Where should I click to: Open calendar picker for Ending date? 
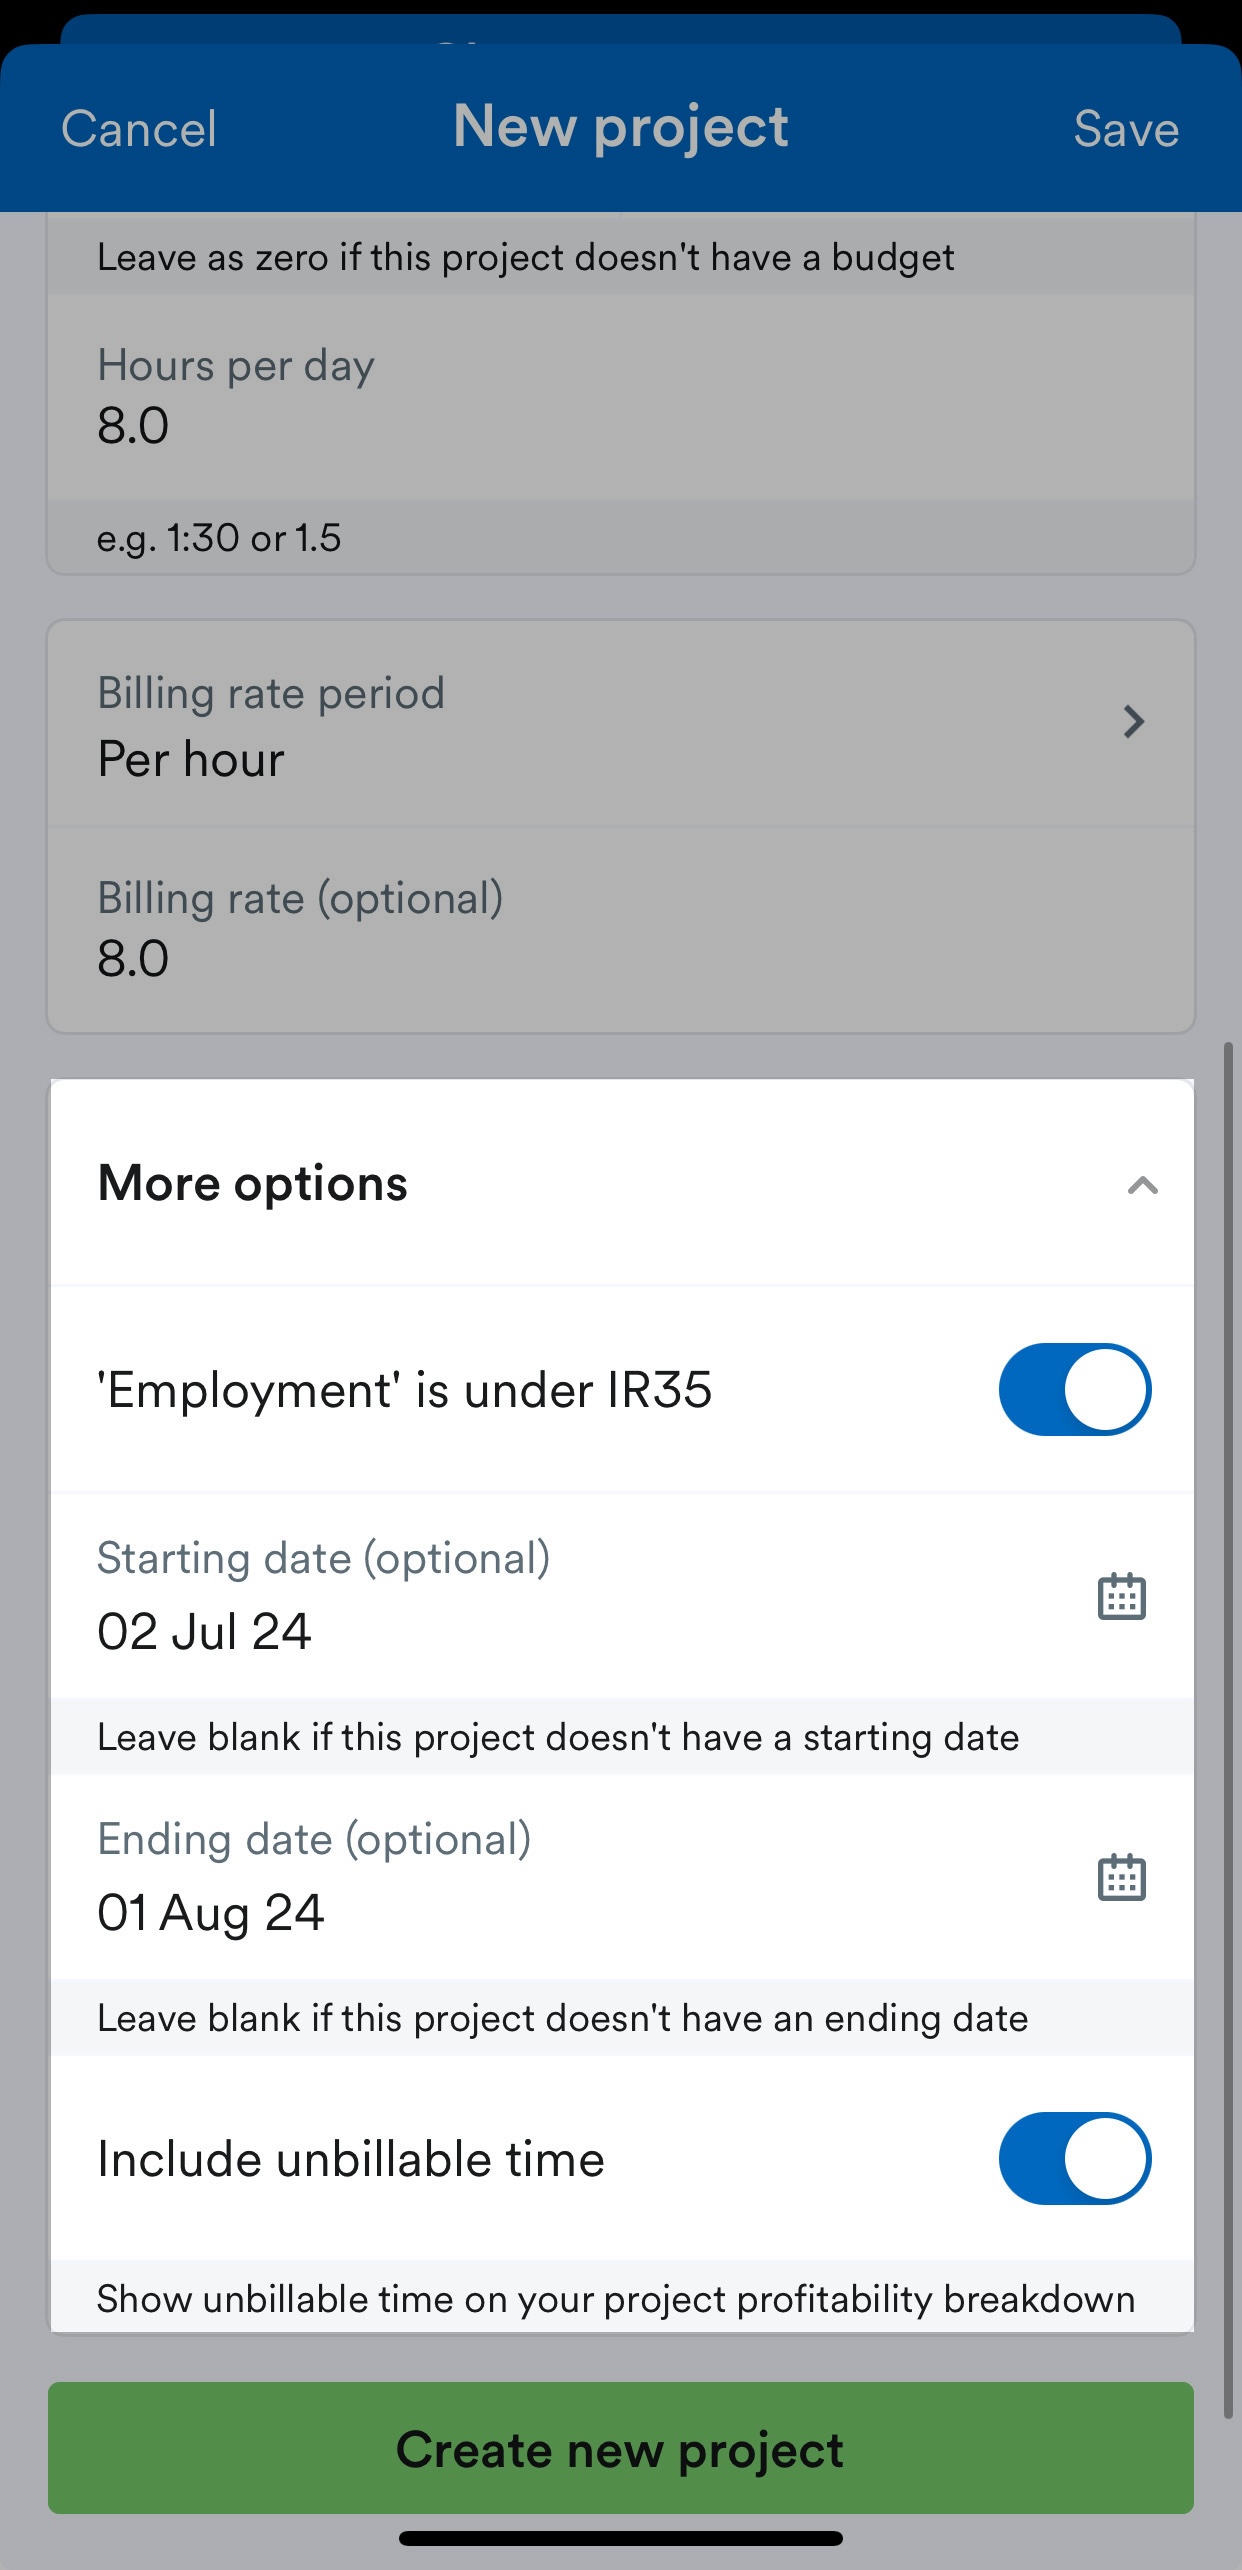pyautogui.click(x=1121, y=1877)
